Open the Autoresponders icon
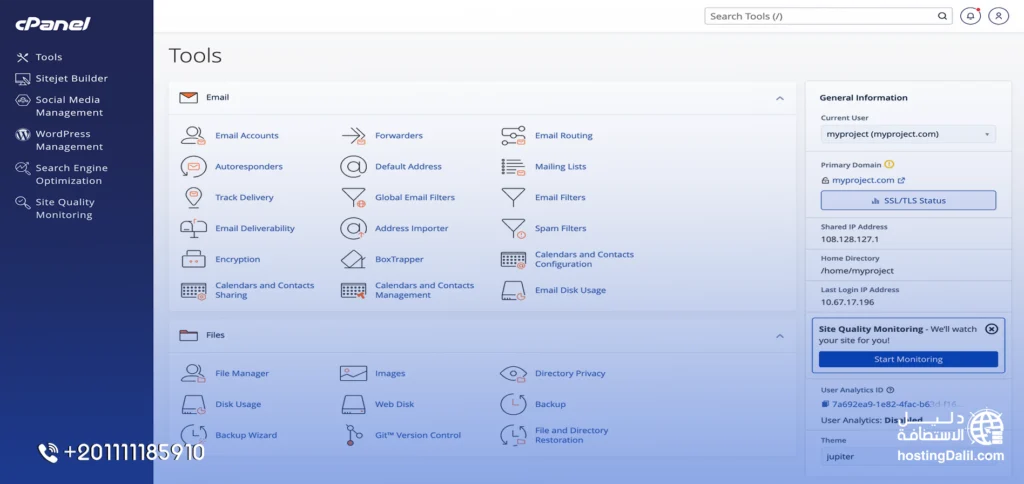 193,167
